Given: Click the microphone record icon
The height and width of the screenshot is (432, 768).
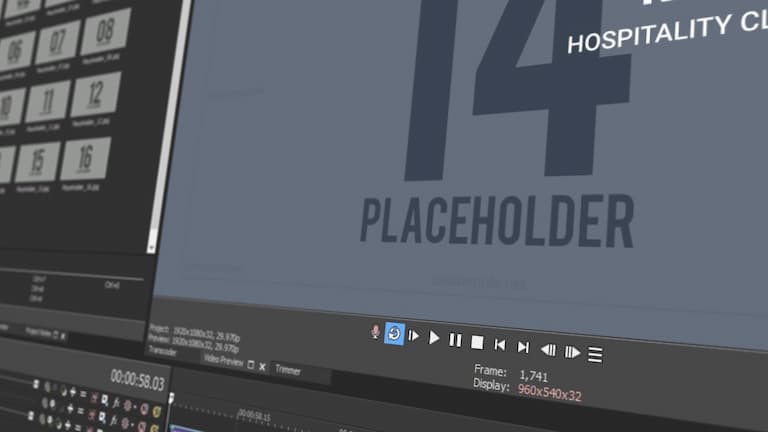Looking at the screenshot, I should tap(375, 332).
